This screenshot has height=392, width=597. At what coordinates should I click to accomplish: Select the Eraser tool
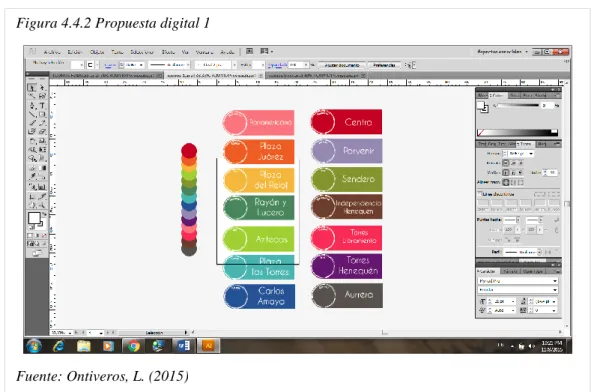click(42, 132)
